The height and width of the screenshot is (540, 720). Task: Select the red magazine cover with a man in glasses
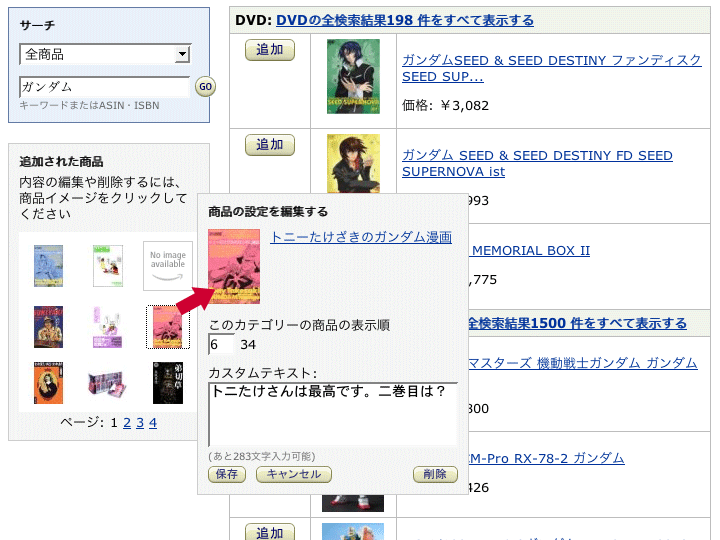tap(48, 327)
